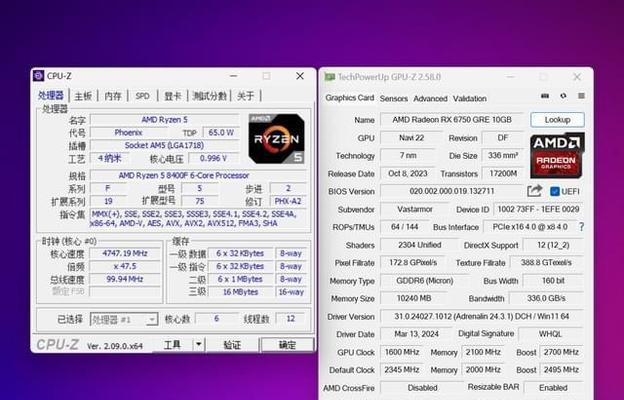The width and height of the screenshot is (624, 400).
Task: Click the GPU-Z app icon in title bar
Action: [x=330, y=77]
